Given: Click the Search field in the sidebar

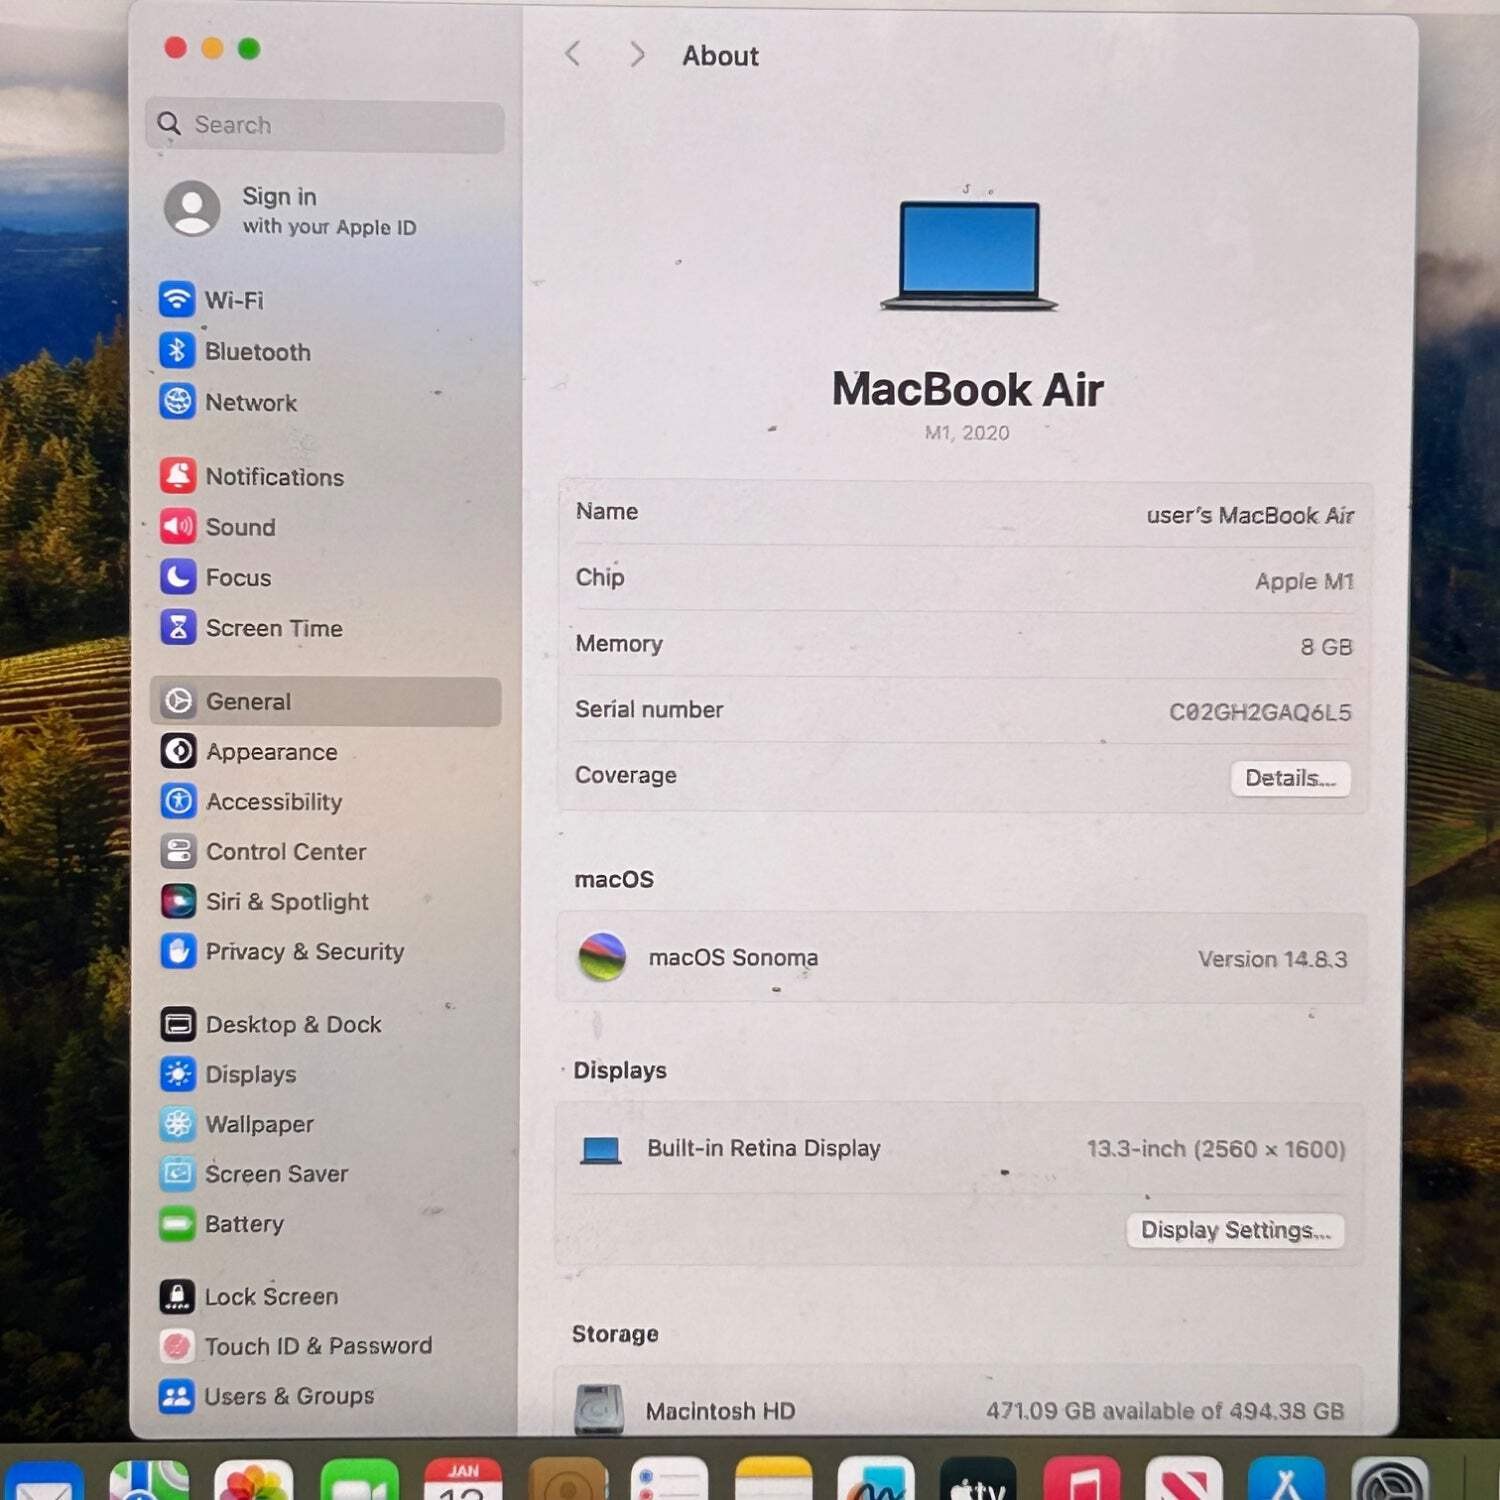Looking at the screenshot, I should (325, 125).
